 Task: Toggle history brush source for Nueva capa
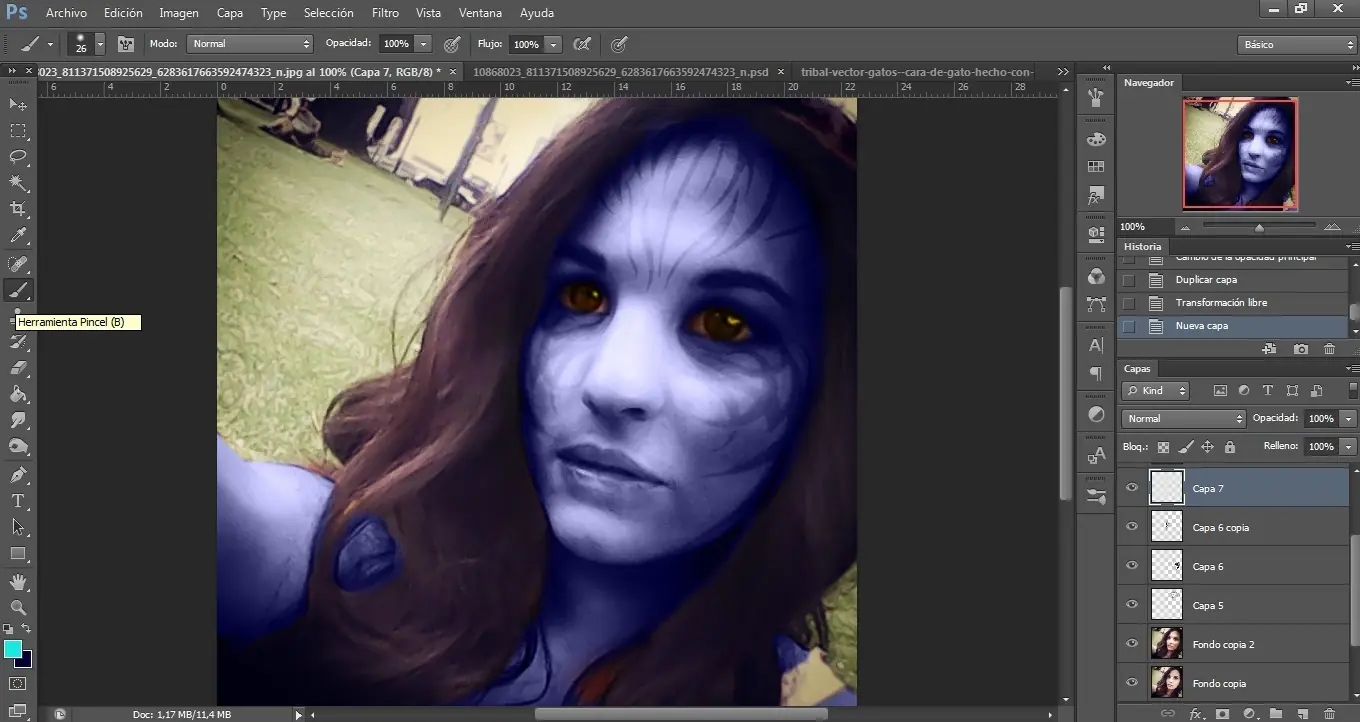click(x=1129, y=326)
